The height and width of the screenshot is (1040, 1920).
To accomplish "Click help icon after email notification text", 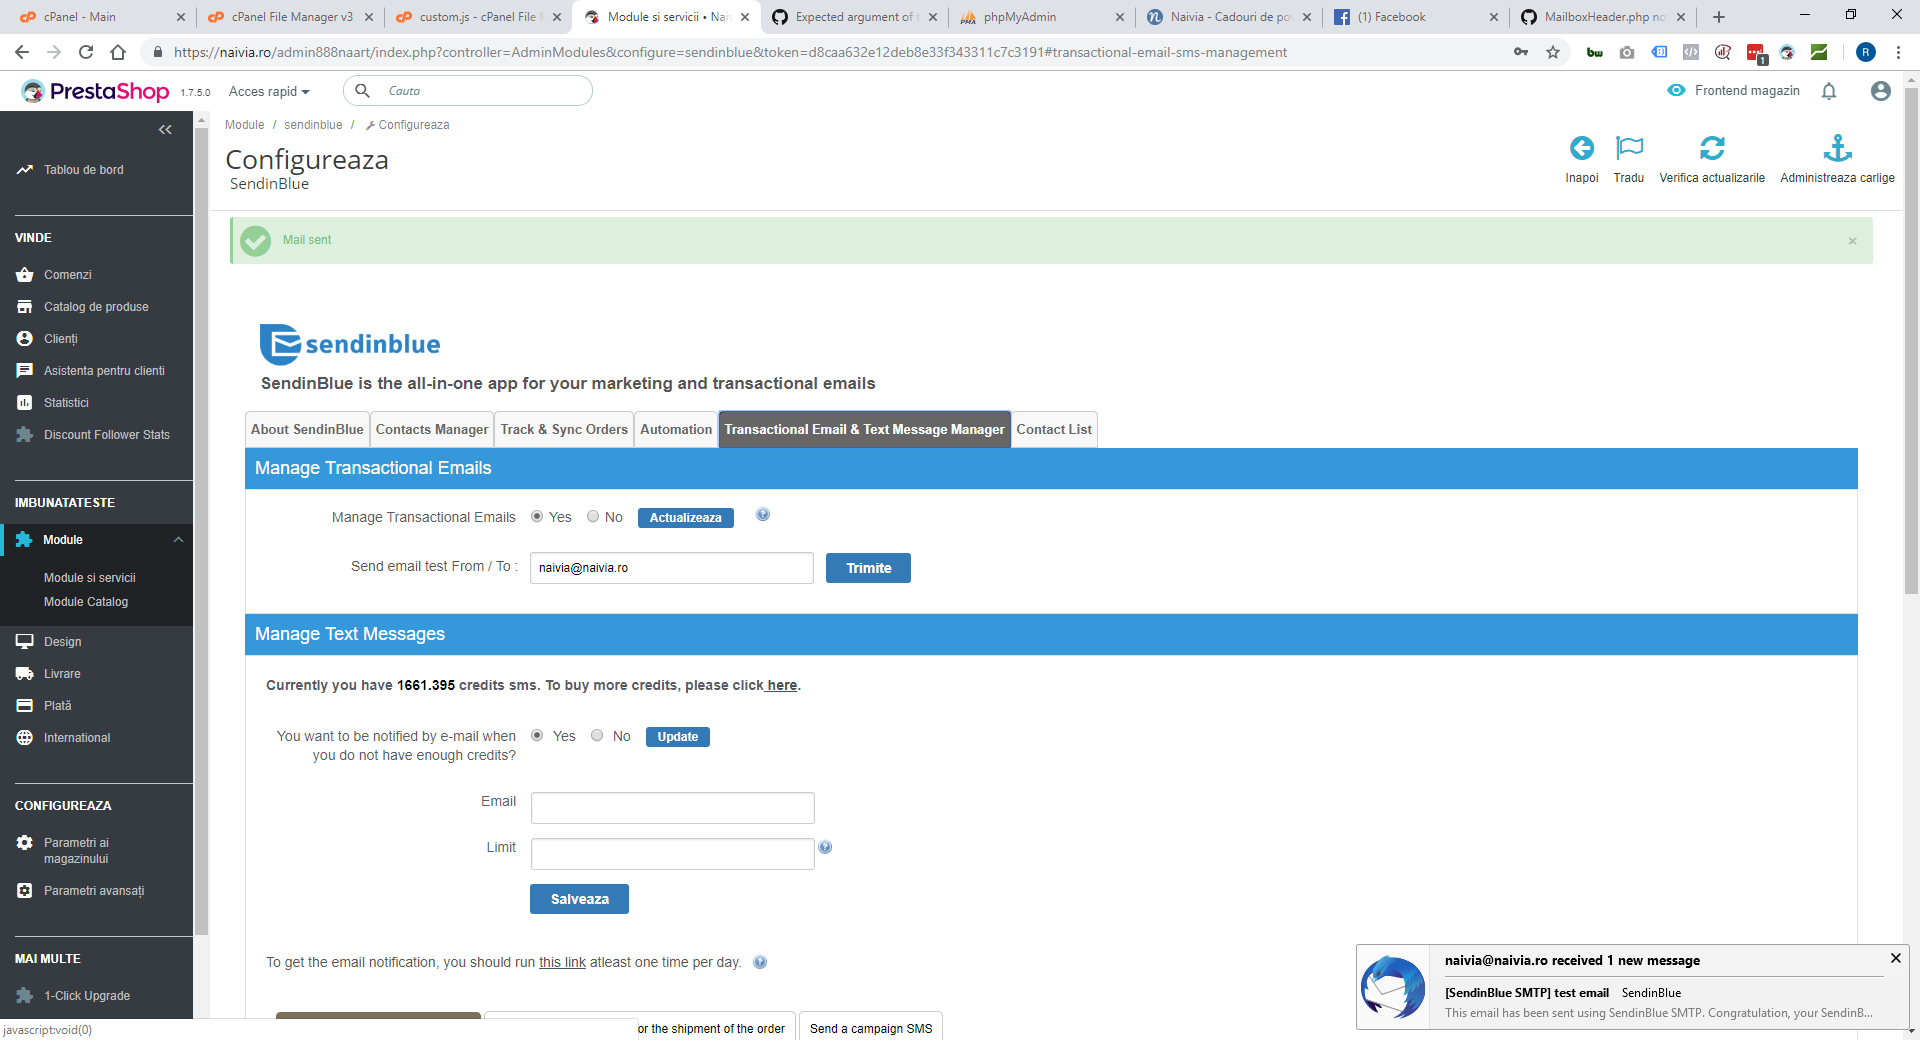I will (x=760, y=962).
